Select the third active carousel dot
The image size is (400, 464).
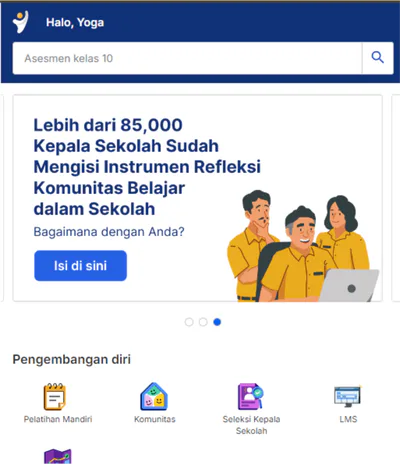217,322
